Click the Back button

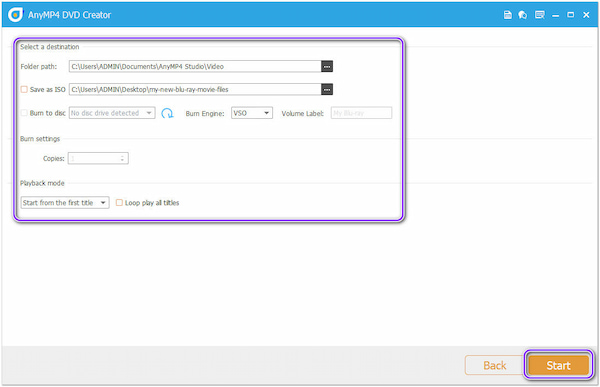[494, 366]
